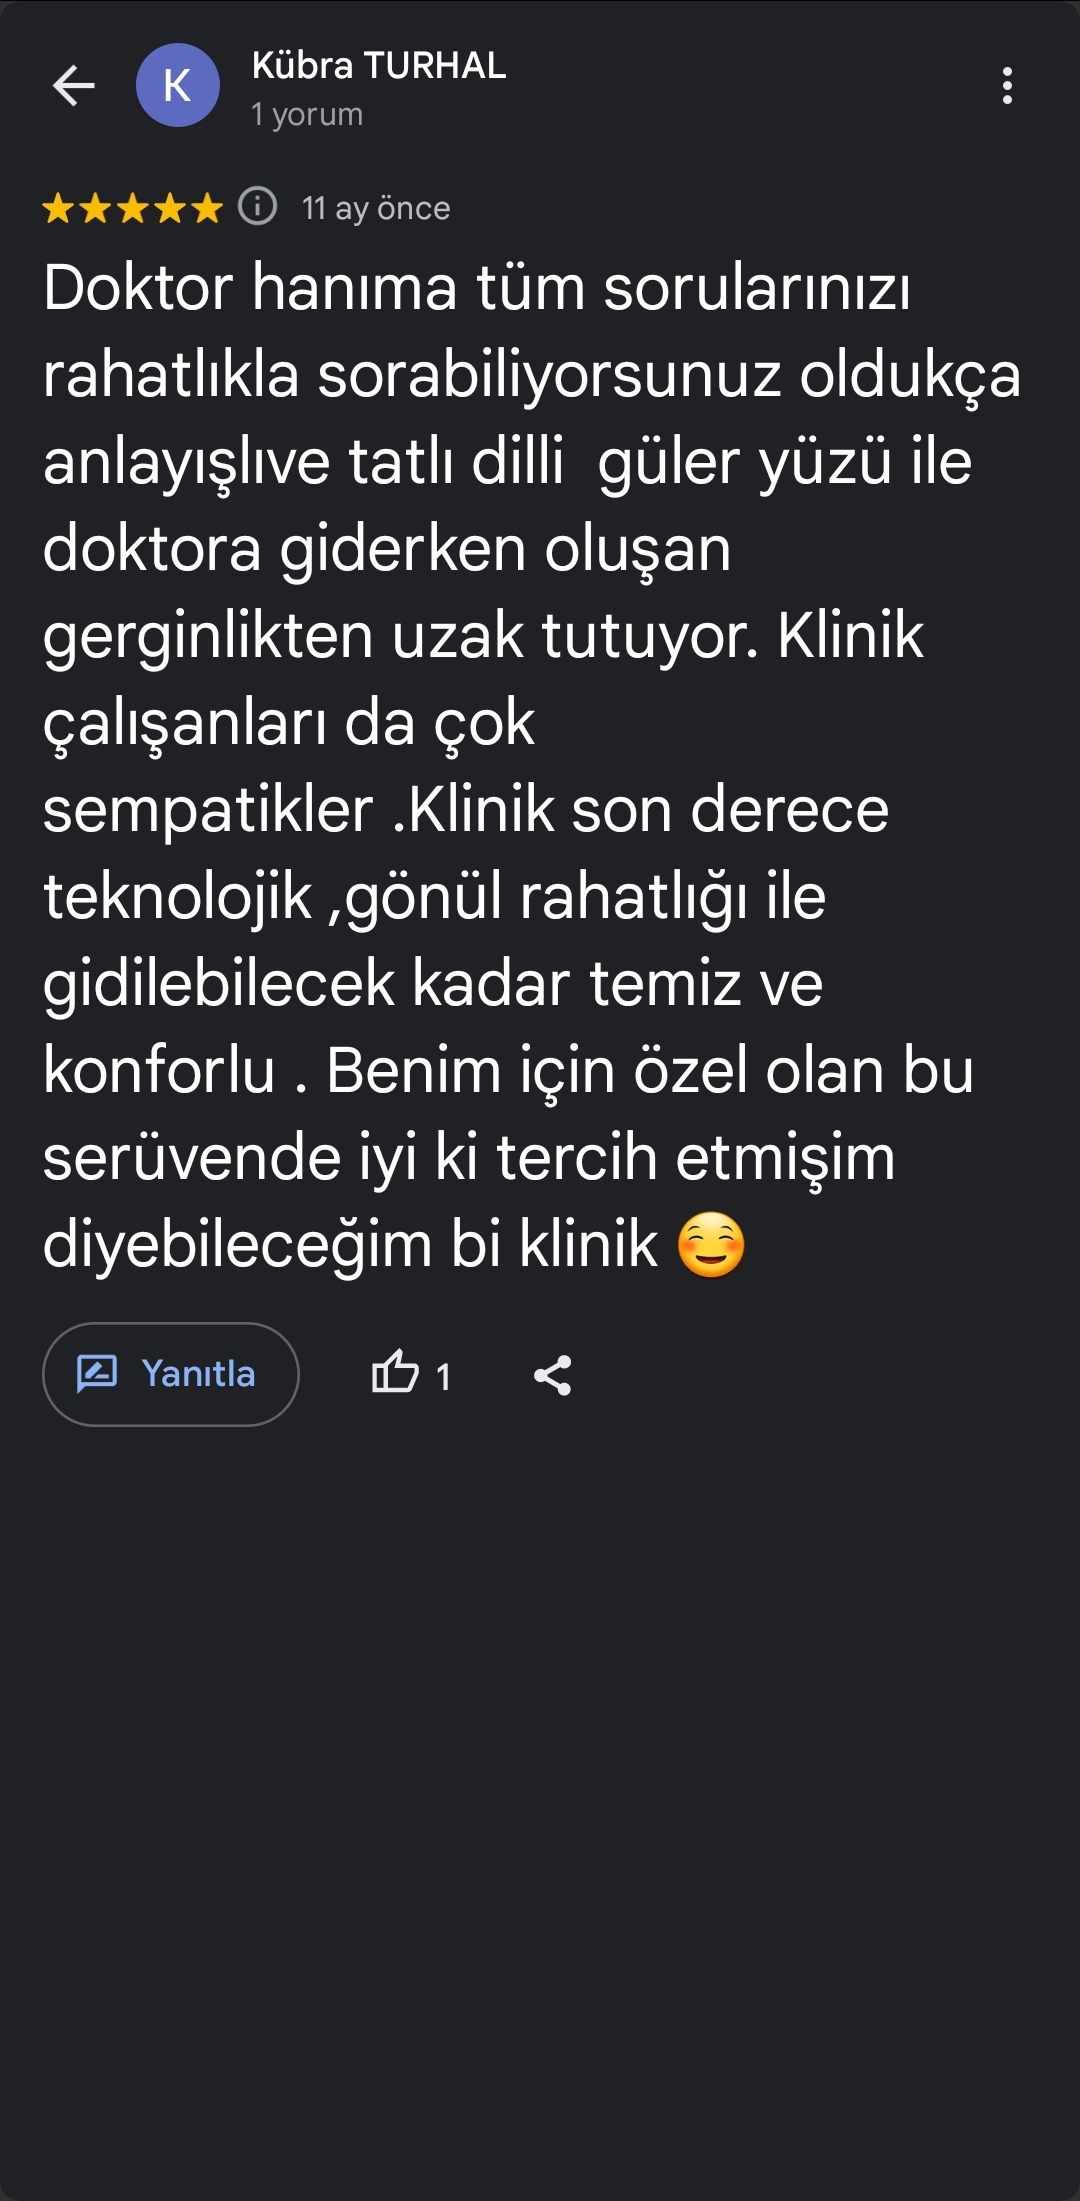Click the fifth yellow rating star
Screen dimensions: 1080x2201
tap(206, 208)
